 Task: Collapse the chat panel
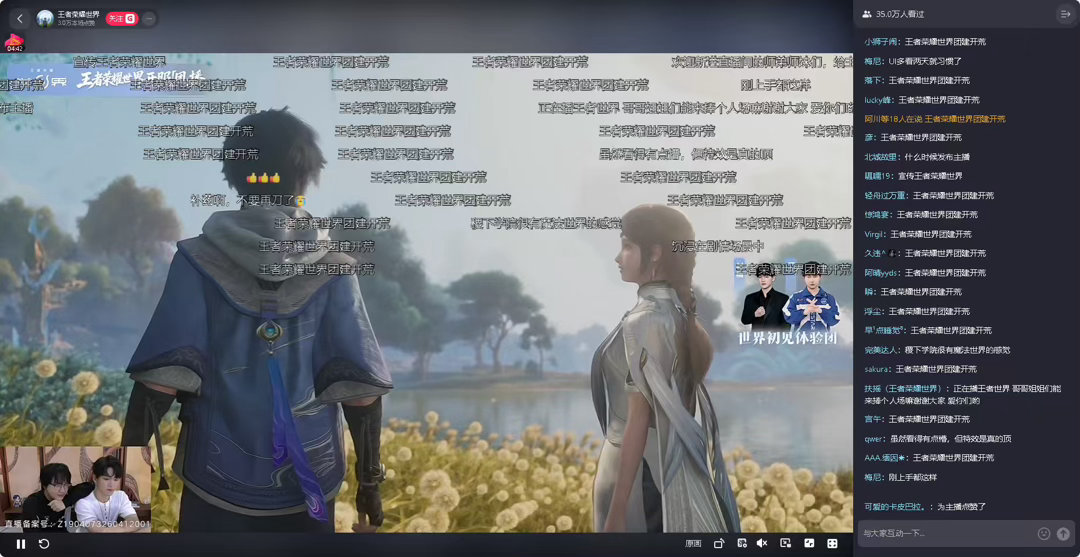coord(1065,14)
